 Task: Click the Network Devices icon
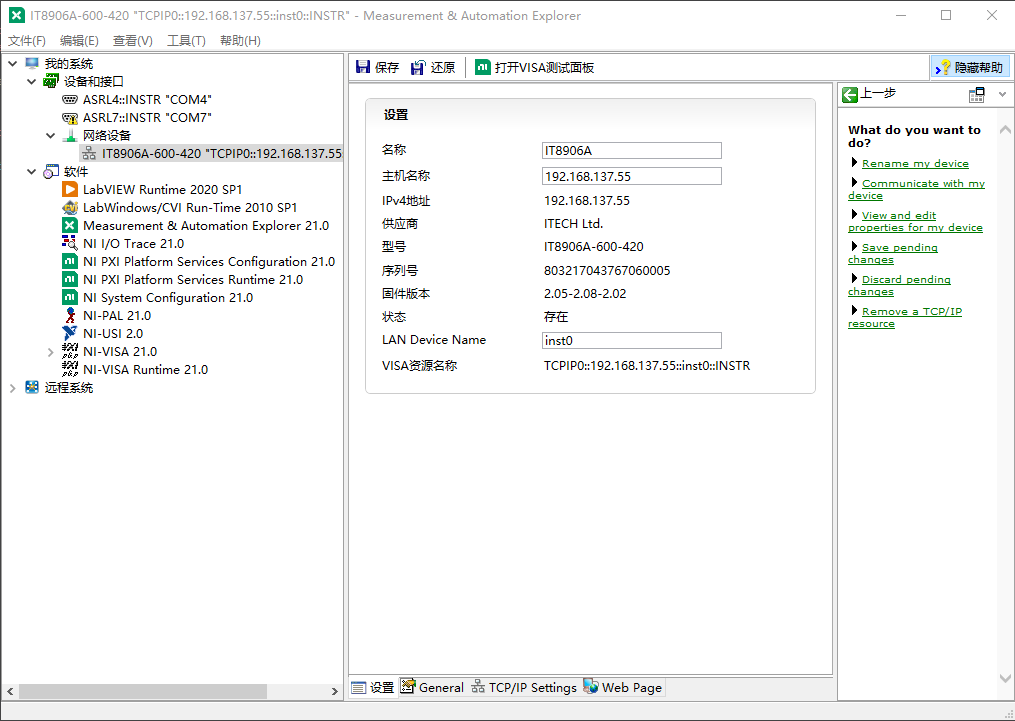(70, 136)
